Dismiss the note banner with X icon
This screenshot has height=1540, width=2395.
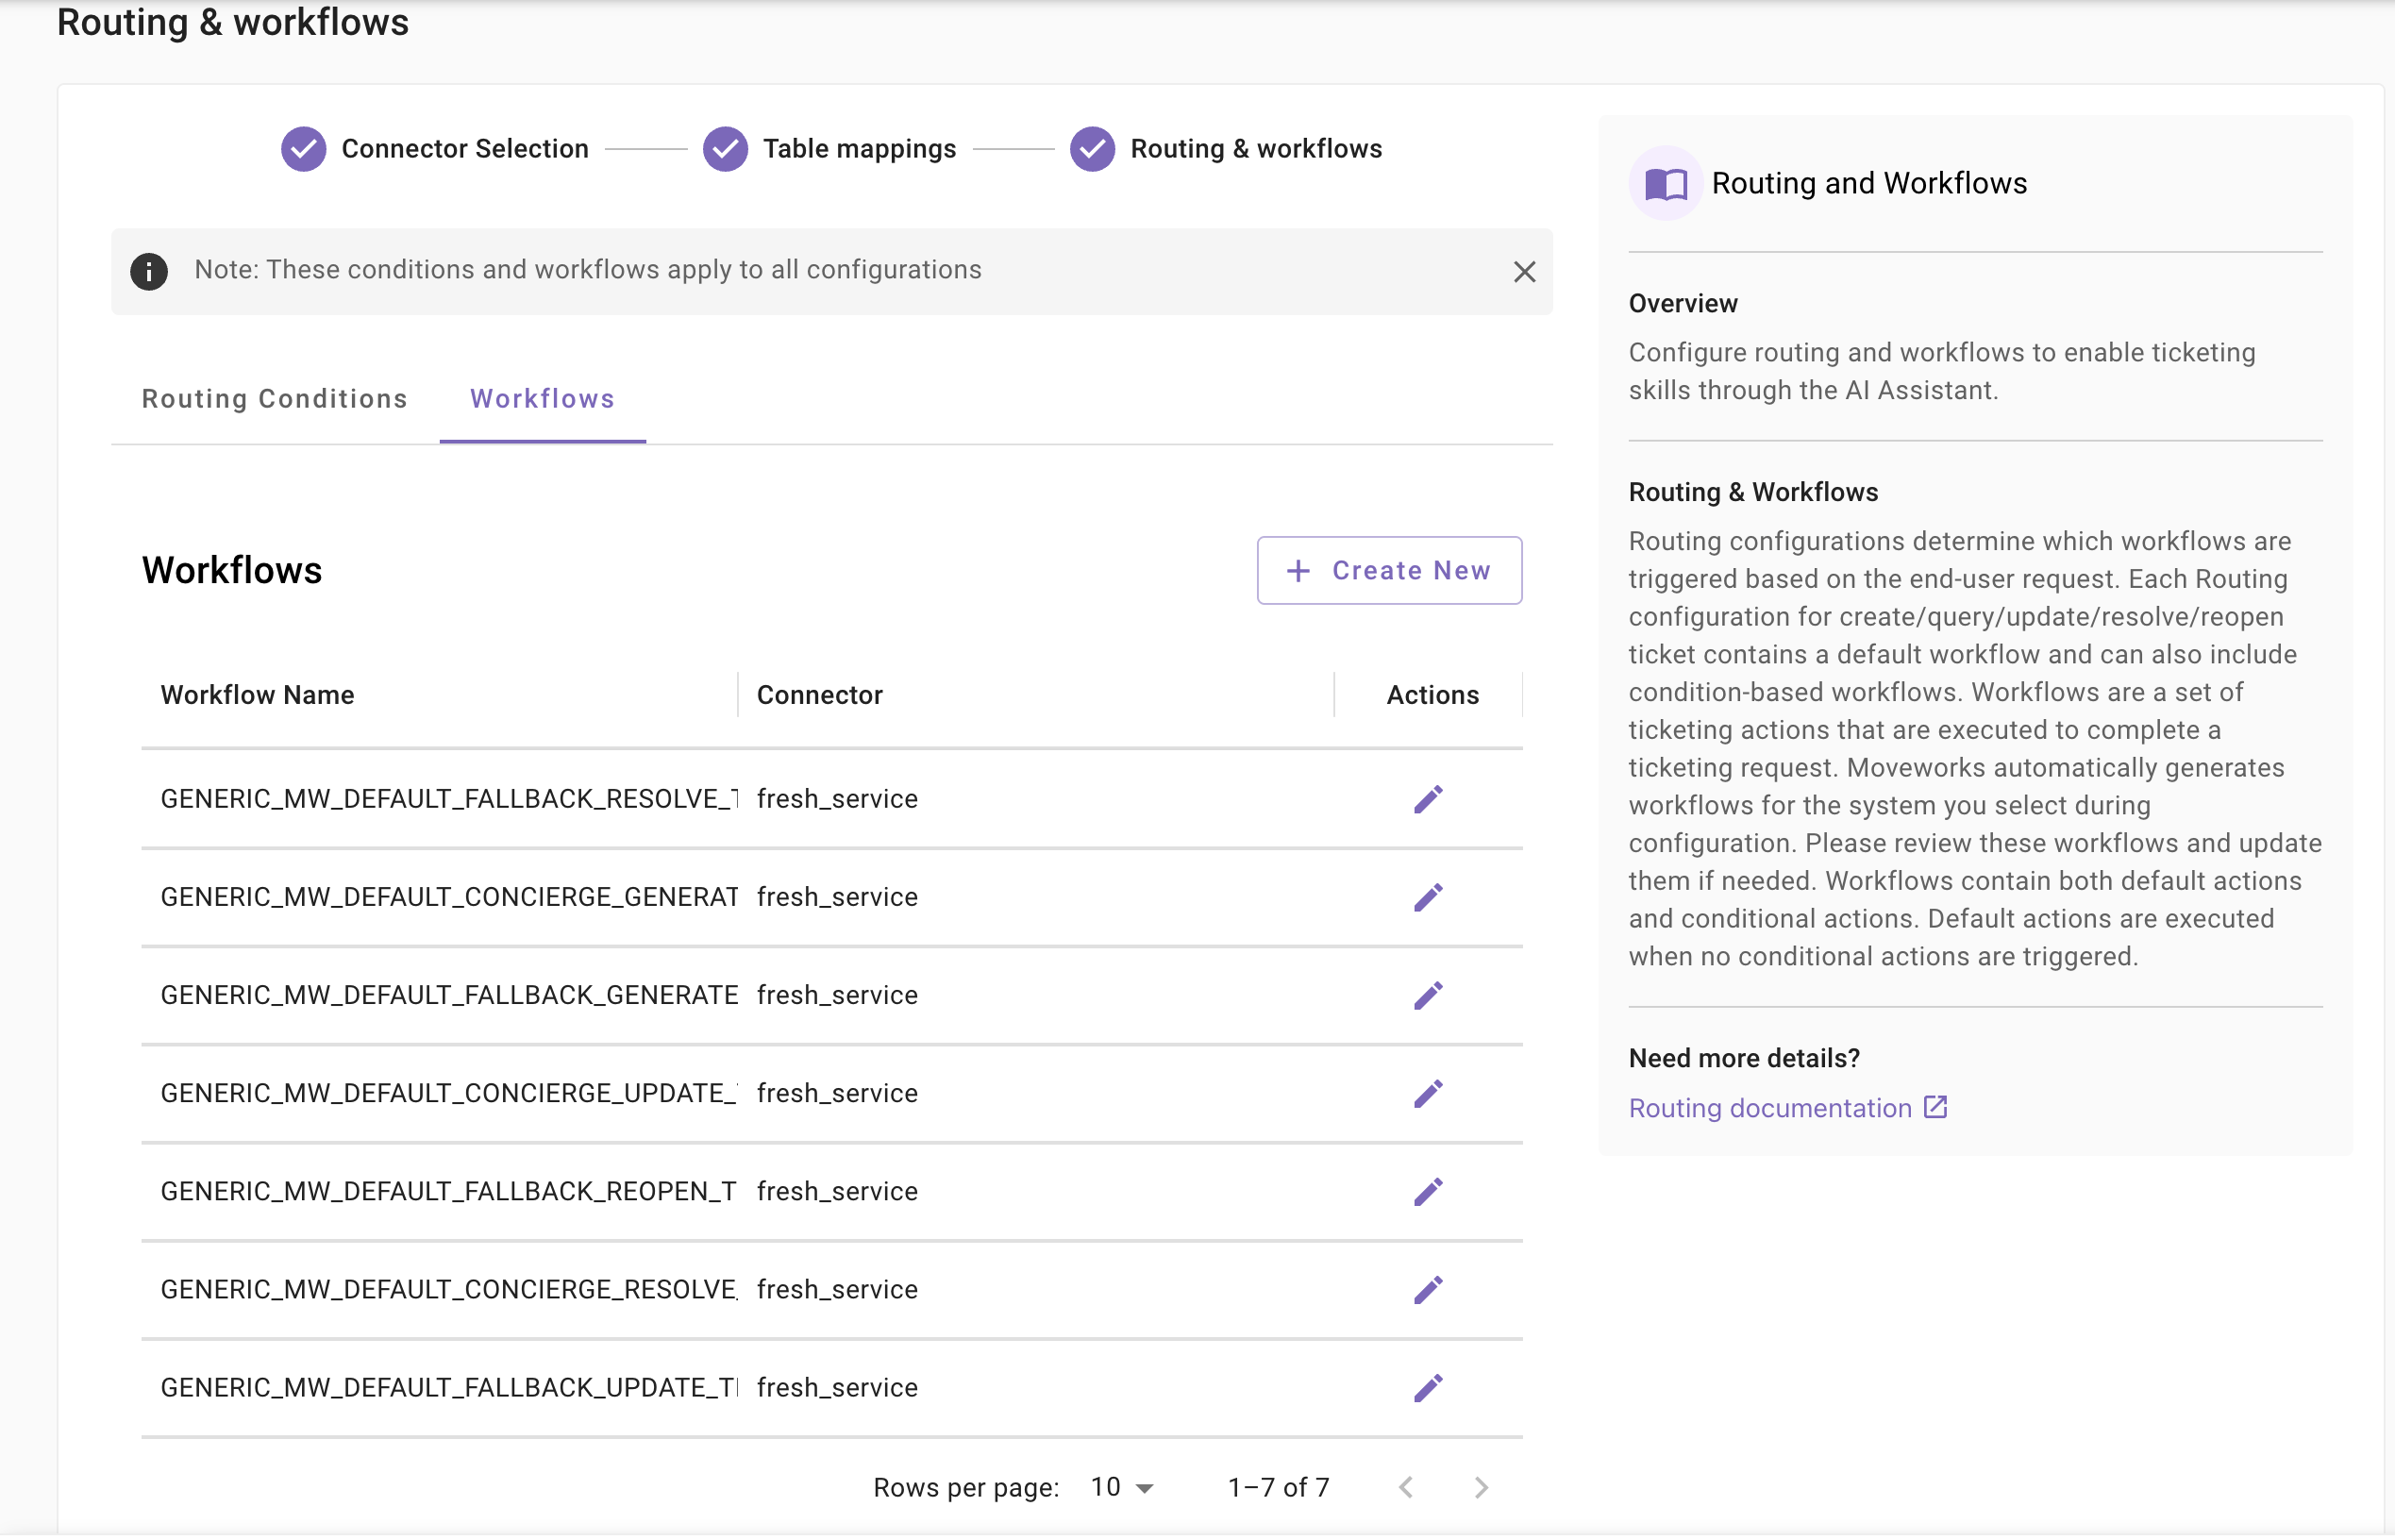[x=1523, y=271]
